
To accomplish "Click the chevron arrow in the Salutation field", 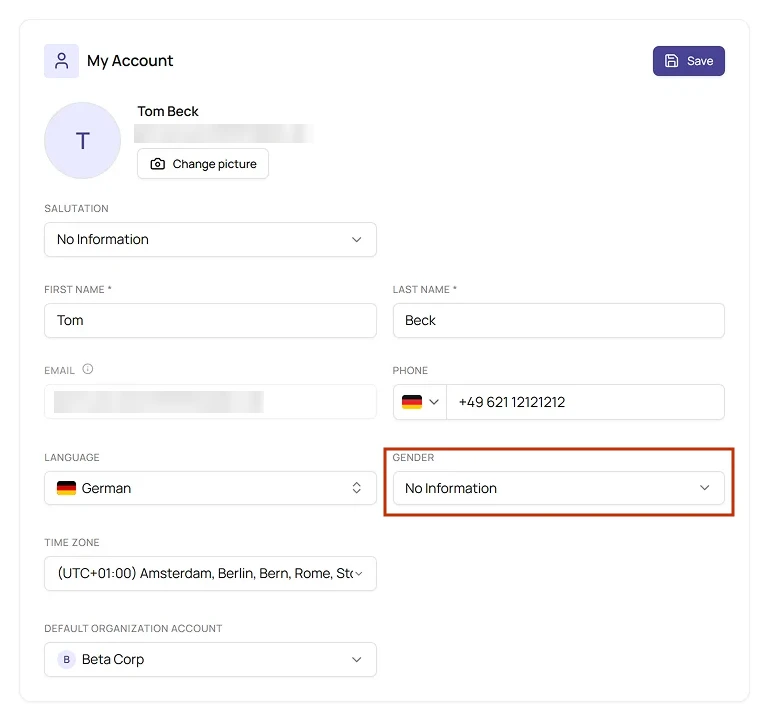I will [357, 240].
